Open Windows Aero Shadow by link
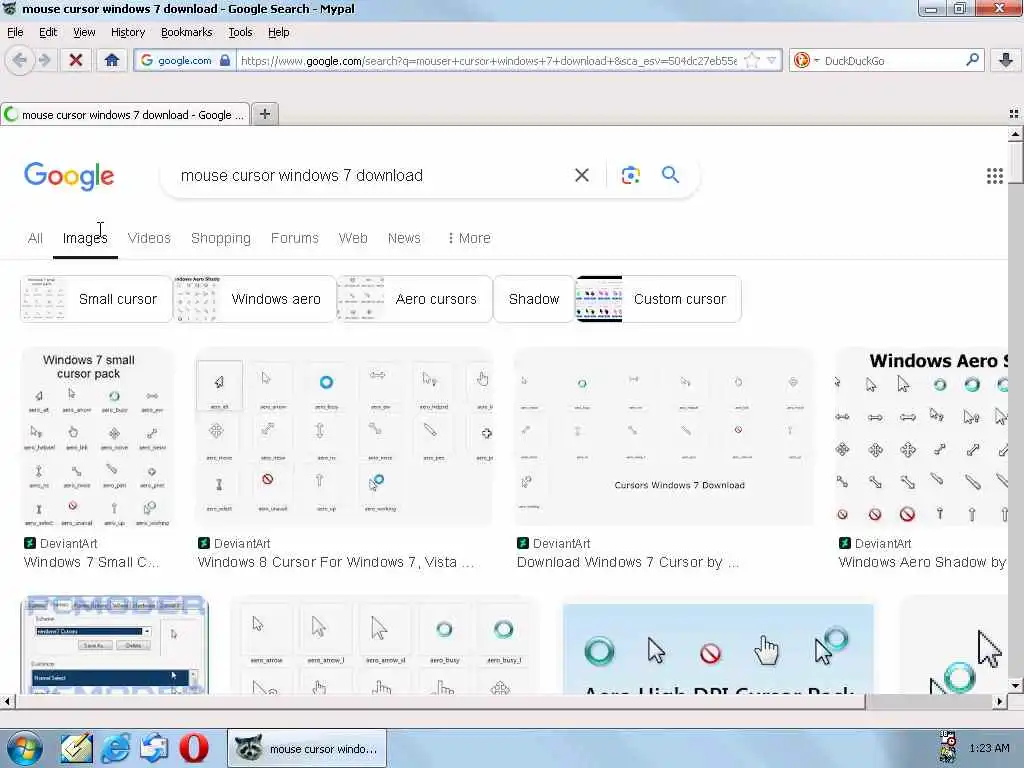The height and width of the screenshot is (768, 1024). tap(922, 562)
